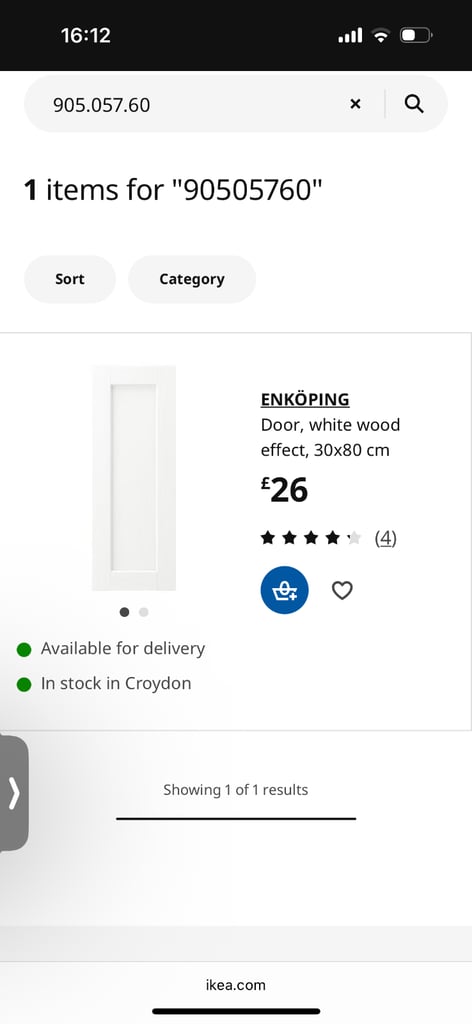Viewport: 472px width, 1024px height.
Task: Tap the magnifying glass search icon
Action: click(414, 104)
